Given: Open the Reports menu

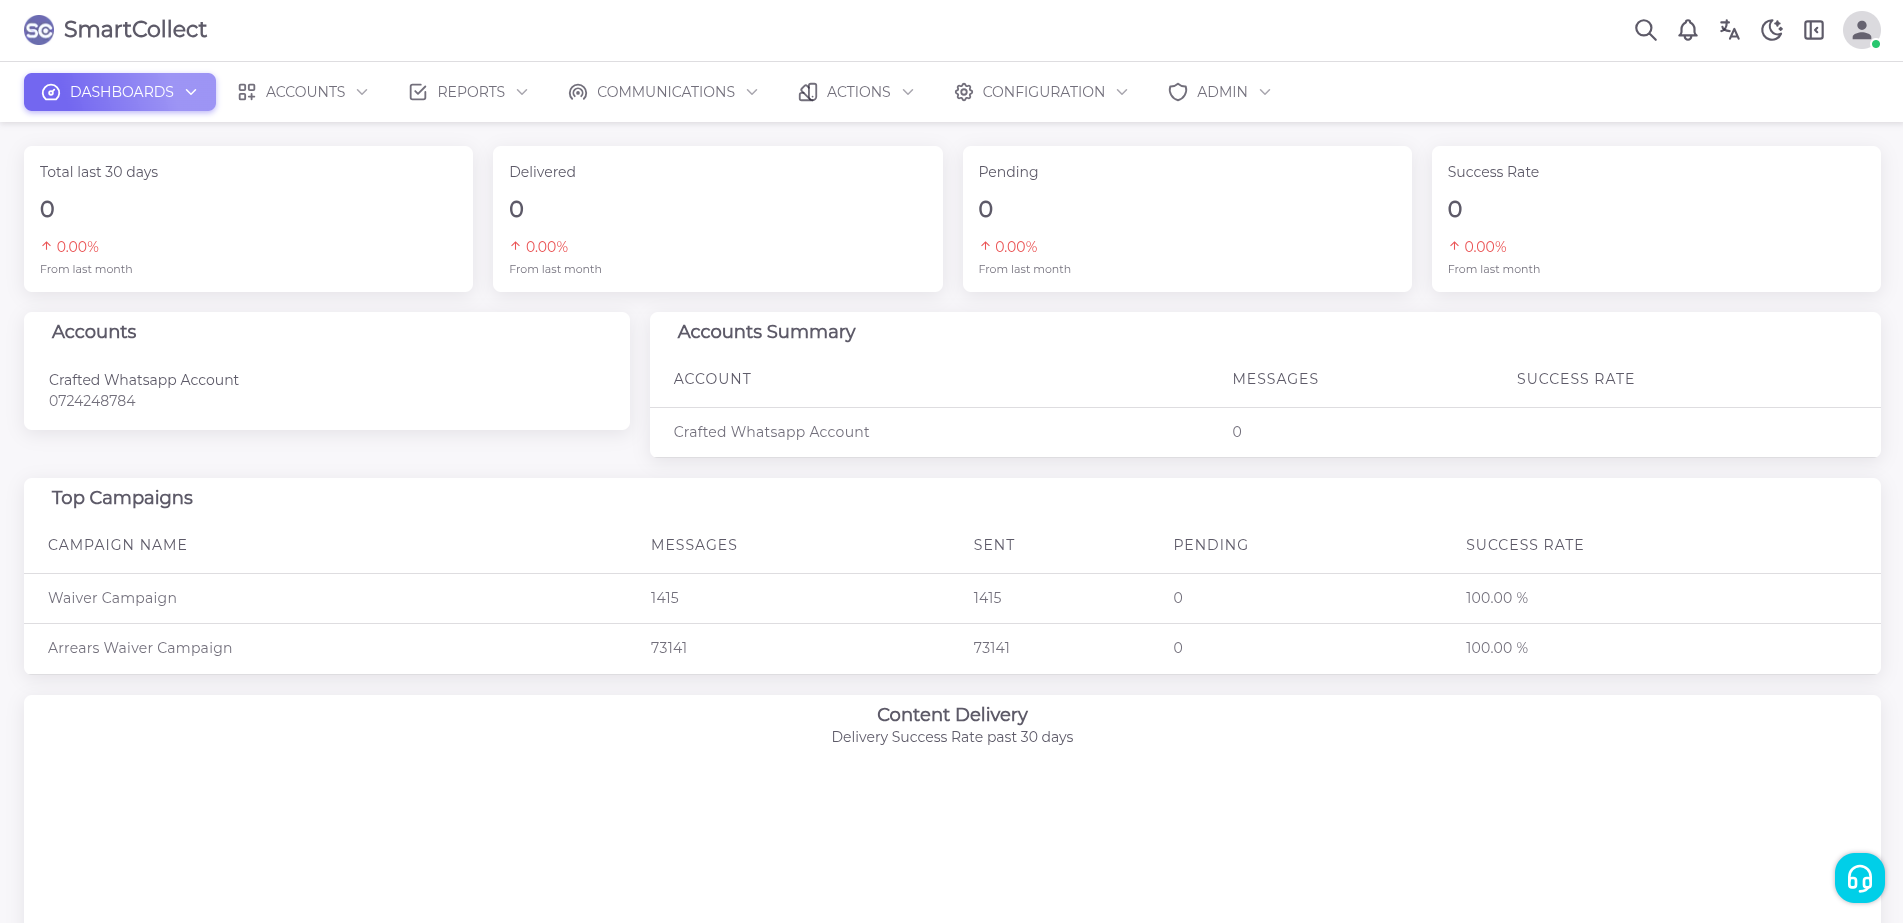Looking at the screenshot, I should (468, 92).
